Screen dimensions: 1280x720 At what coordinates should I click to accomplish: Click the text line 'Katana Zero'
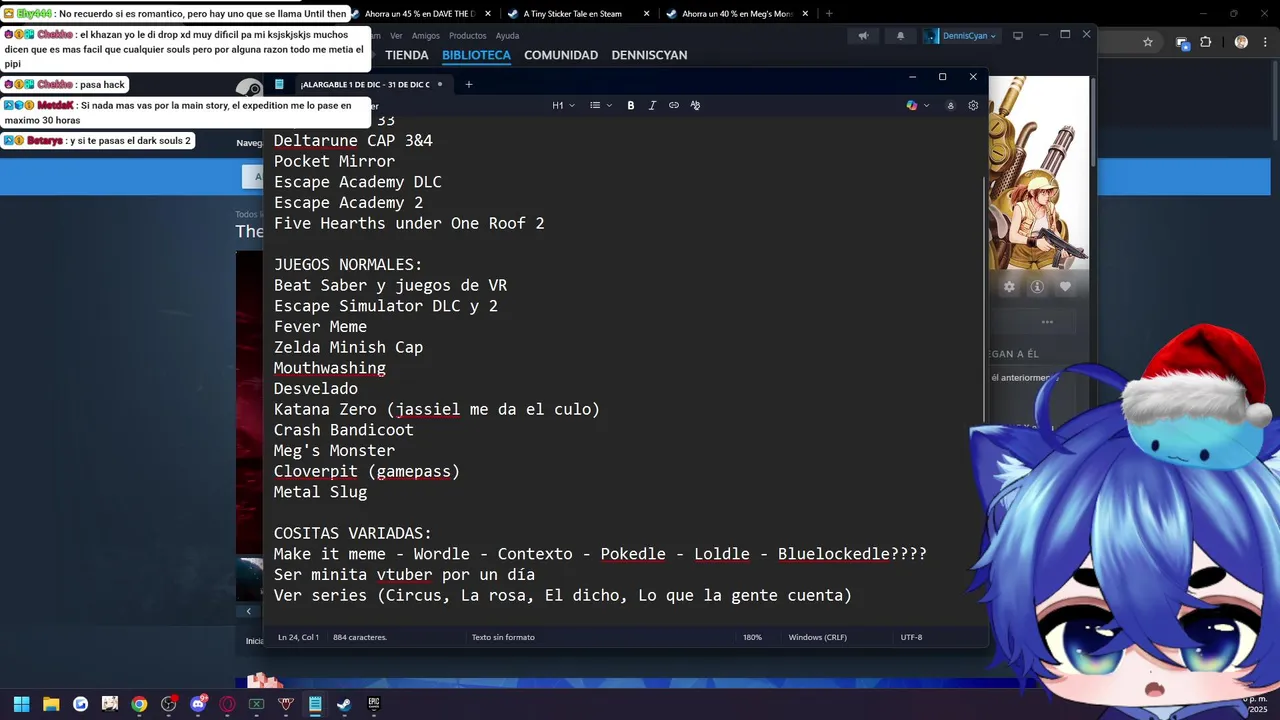click(437, 409)
